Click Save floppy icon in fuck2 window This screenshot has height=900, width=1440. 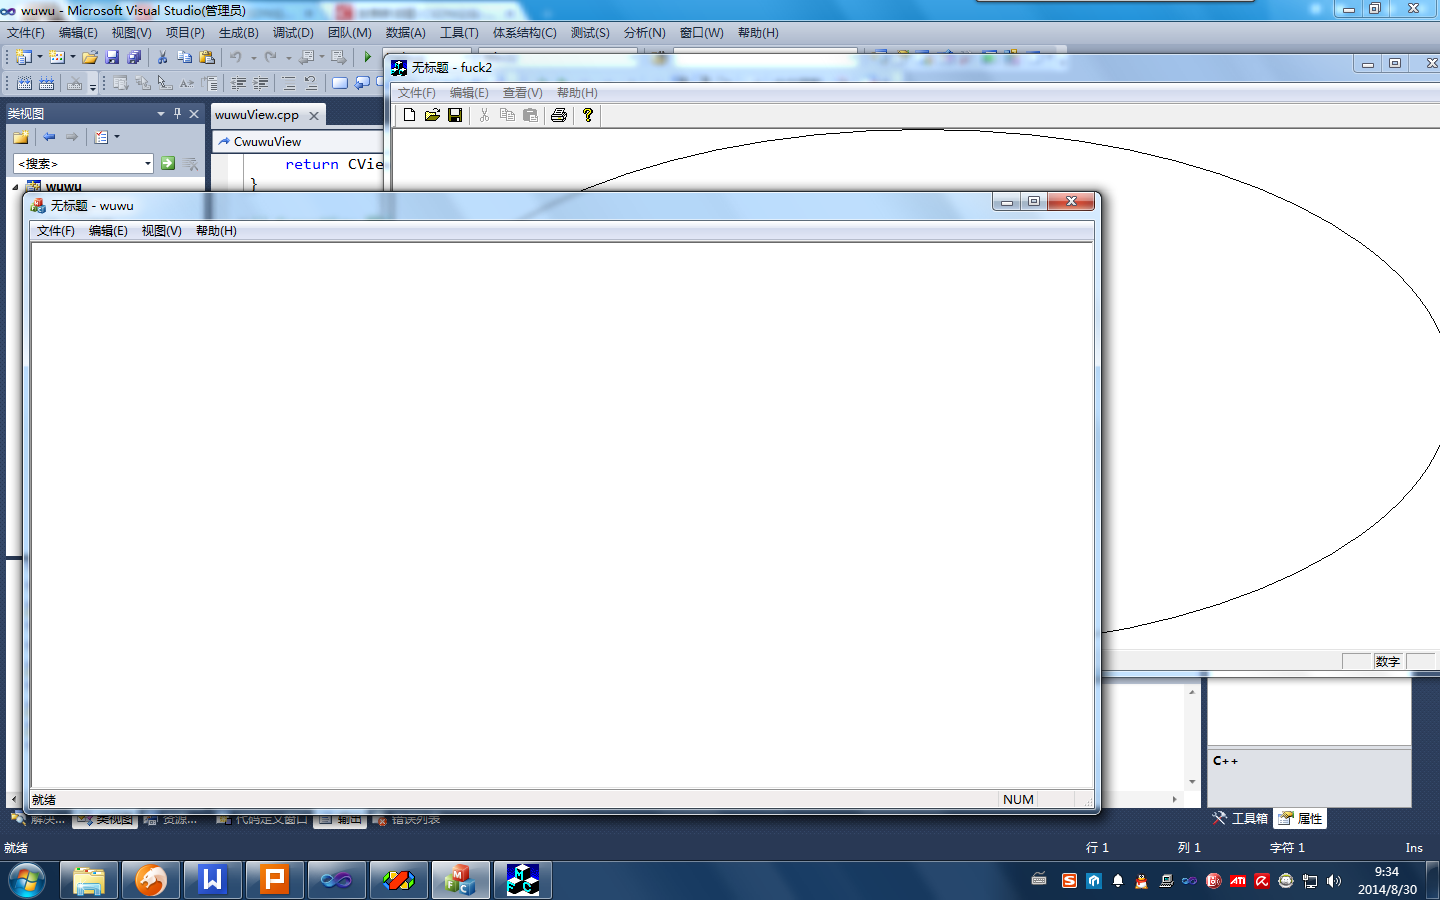pyautogui.click(x=455, y=115)
